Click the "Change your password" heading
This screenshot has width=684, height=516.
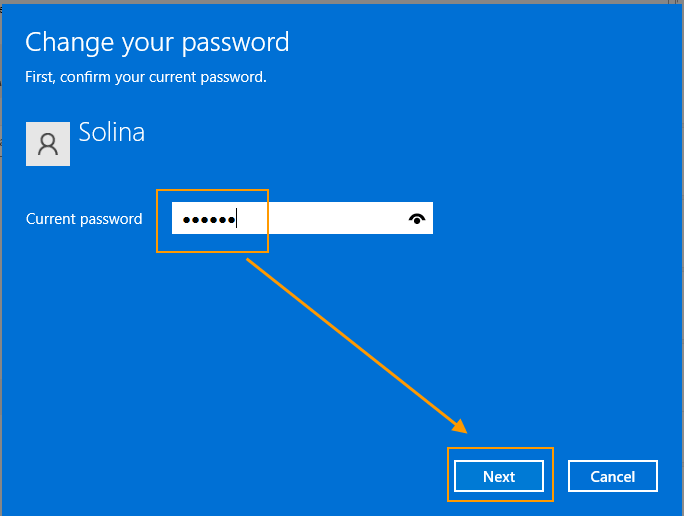coord(157,42)
